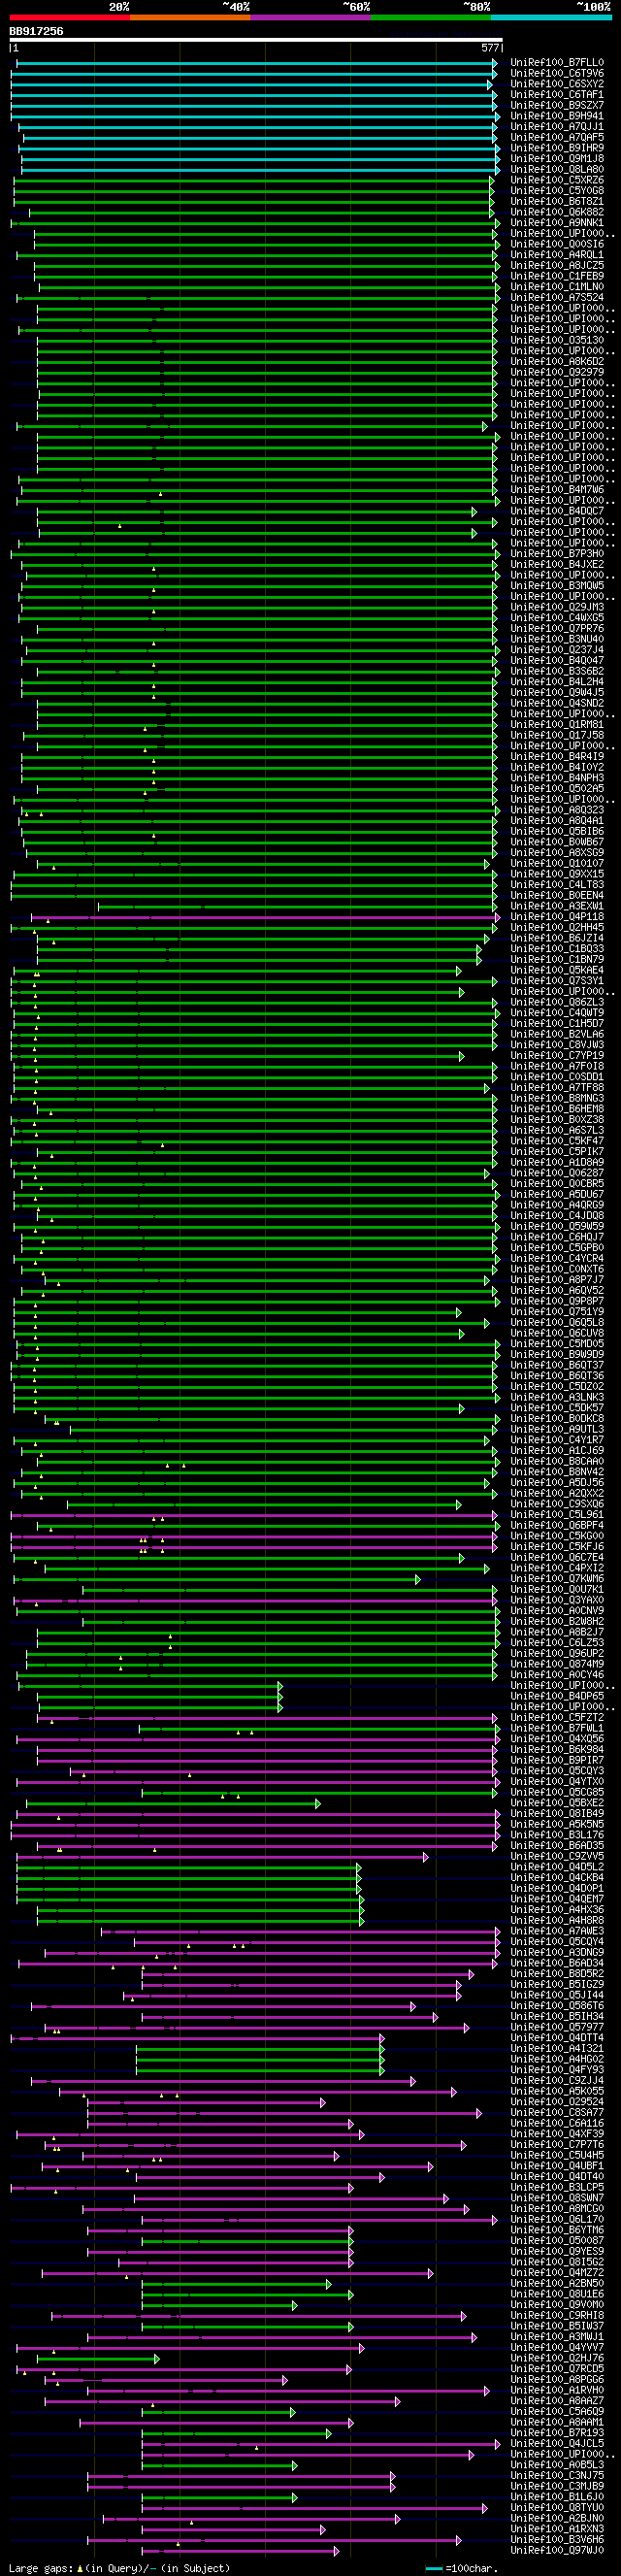Select the UniRef100_Q5BXE2 label

point(557,1803)
